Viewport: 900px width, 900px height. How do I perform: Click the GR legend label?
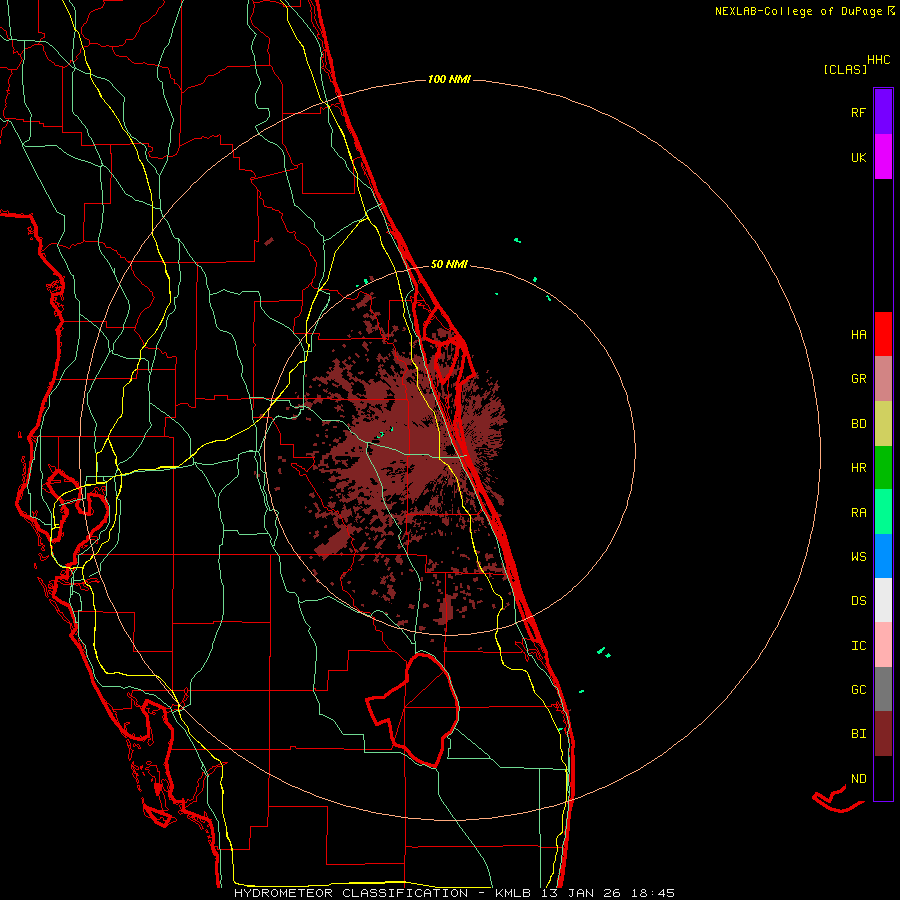pos(858,379)
